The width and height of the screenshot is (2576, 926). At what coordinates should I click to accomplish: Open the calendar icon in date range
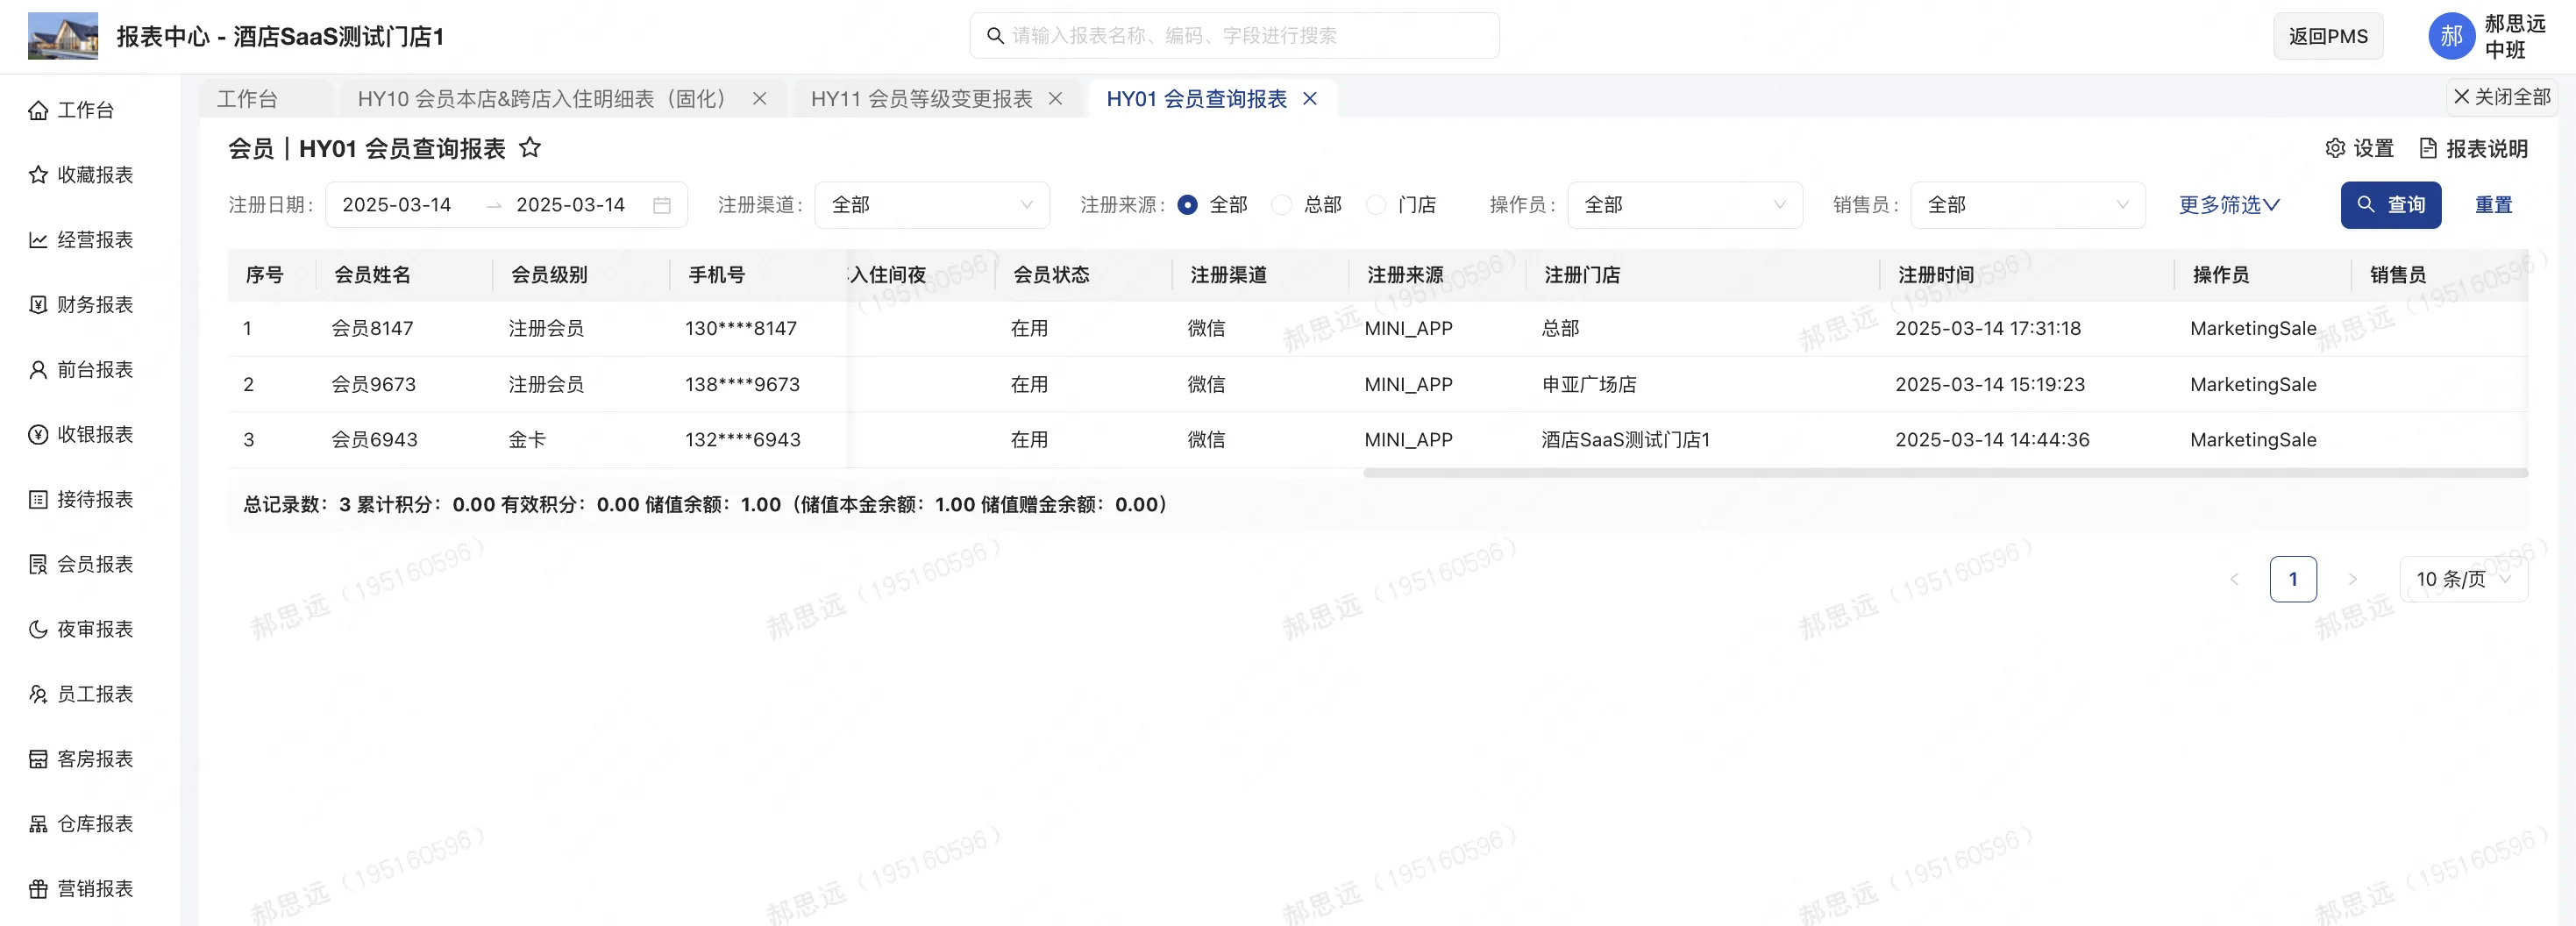(x=662, y=205)
